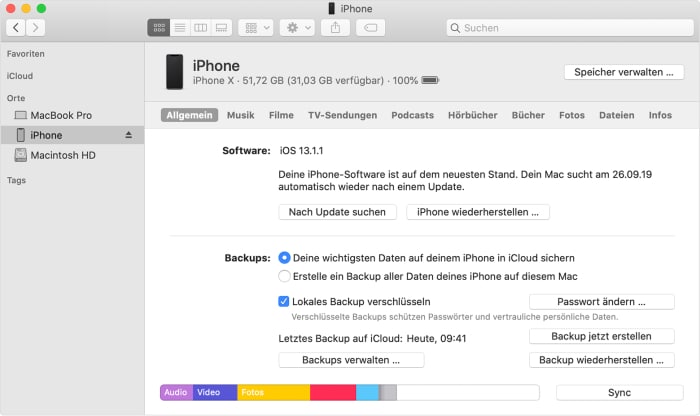The height and width of the screenshot is (416, 700).
Task: Click the iOS 13.1.1 version text
Action: pyautogui.click(x=301, y=150)
